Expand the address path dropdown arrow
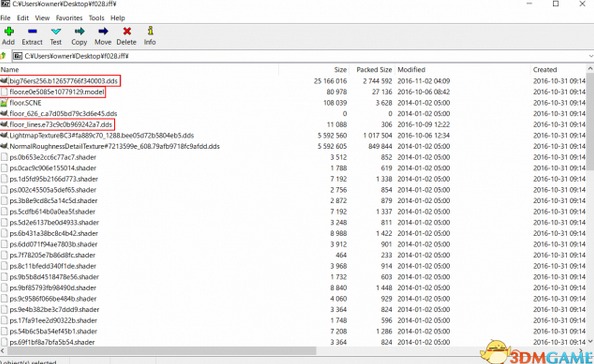 591,56
